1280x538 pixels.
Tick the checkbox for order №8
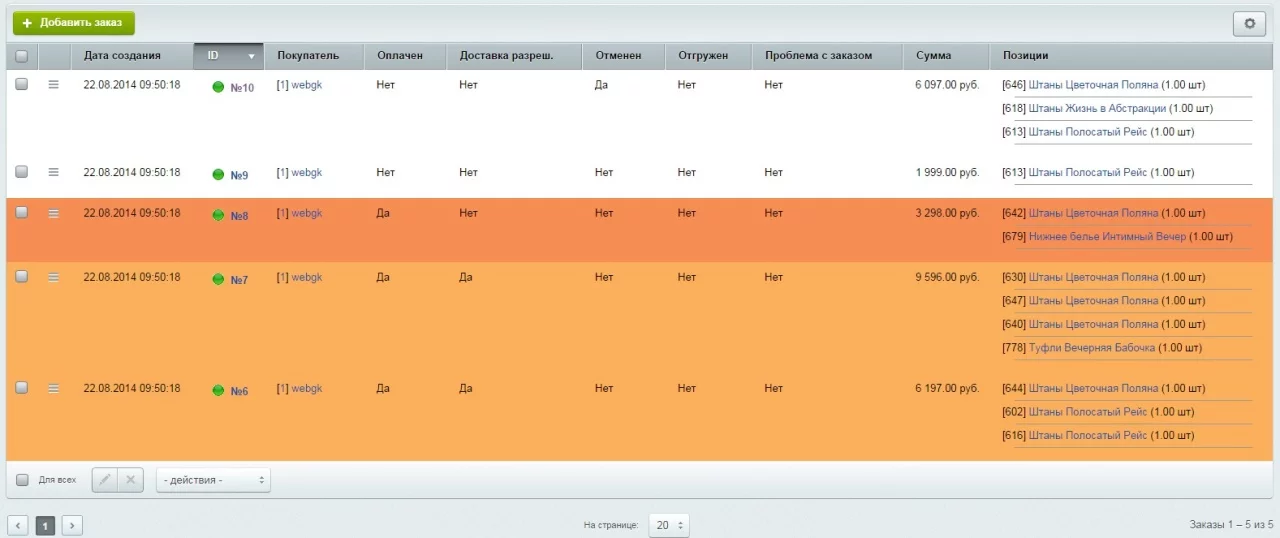(21, 213)
